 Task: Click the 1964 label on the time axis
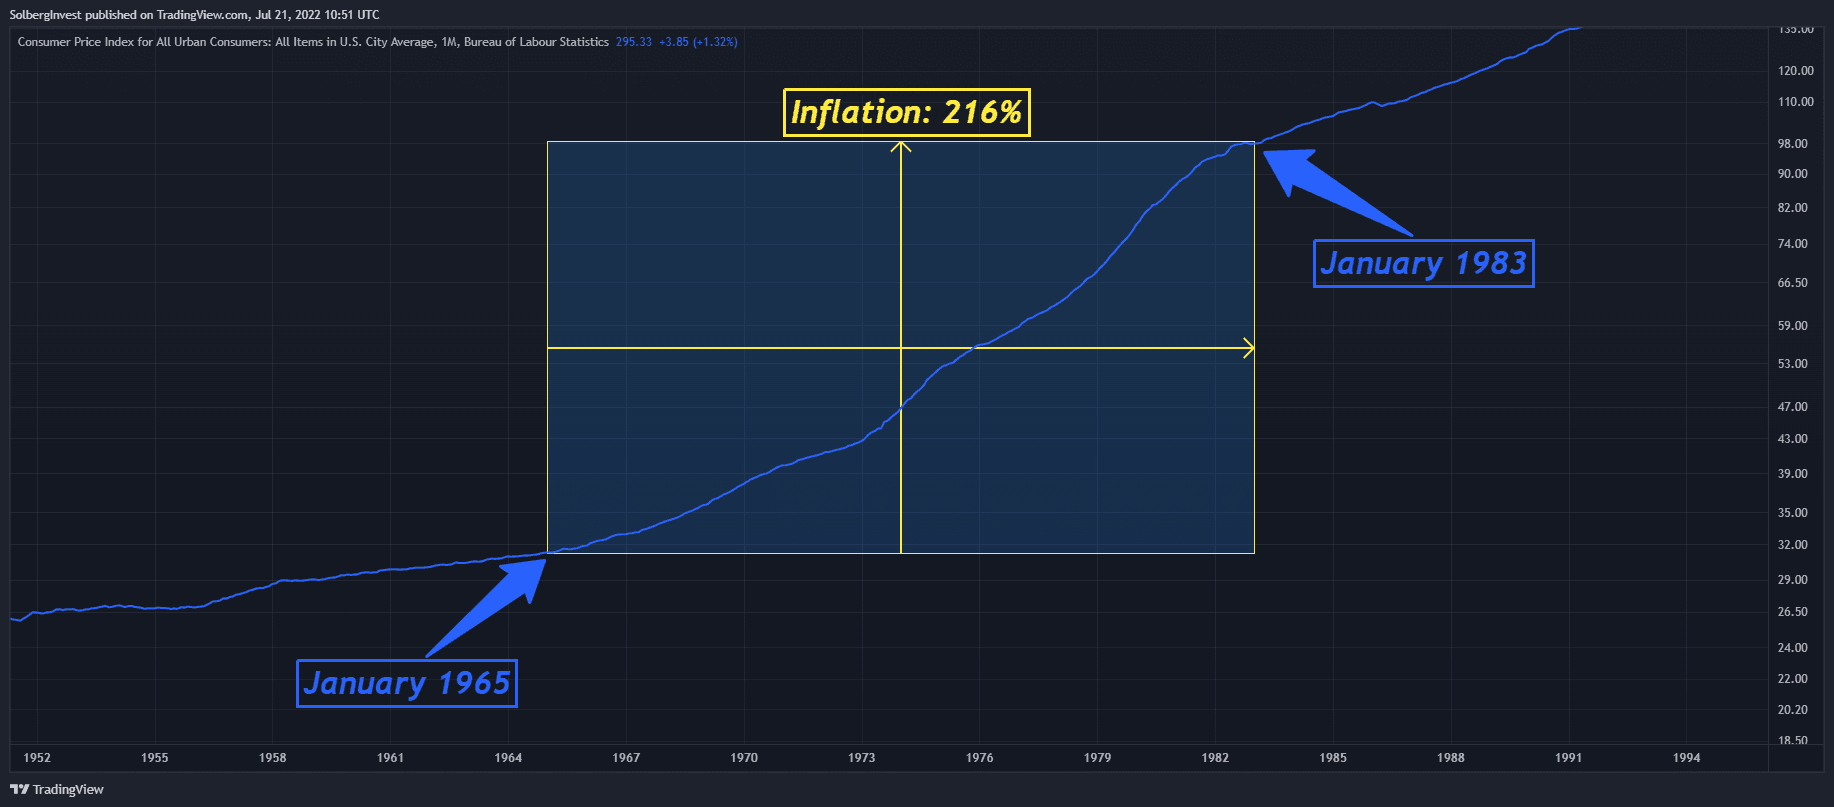click(x=508, y=758)
